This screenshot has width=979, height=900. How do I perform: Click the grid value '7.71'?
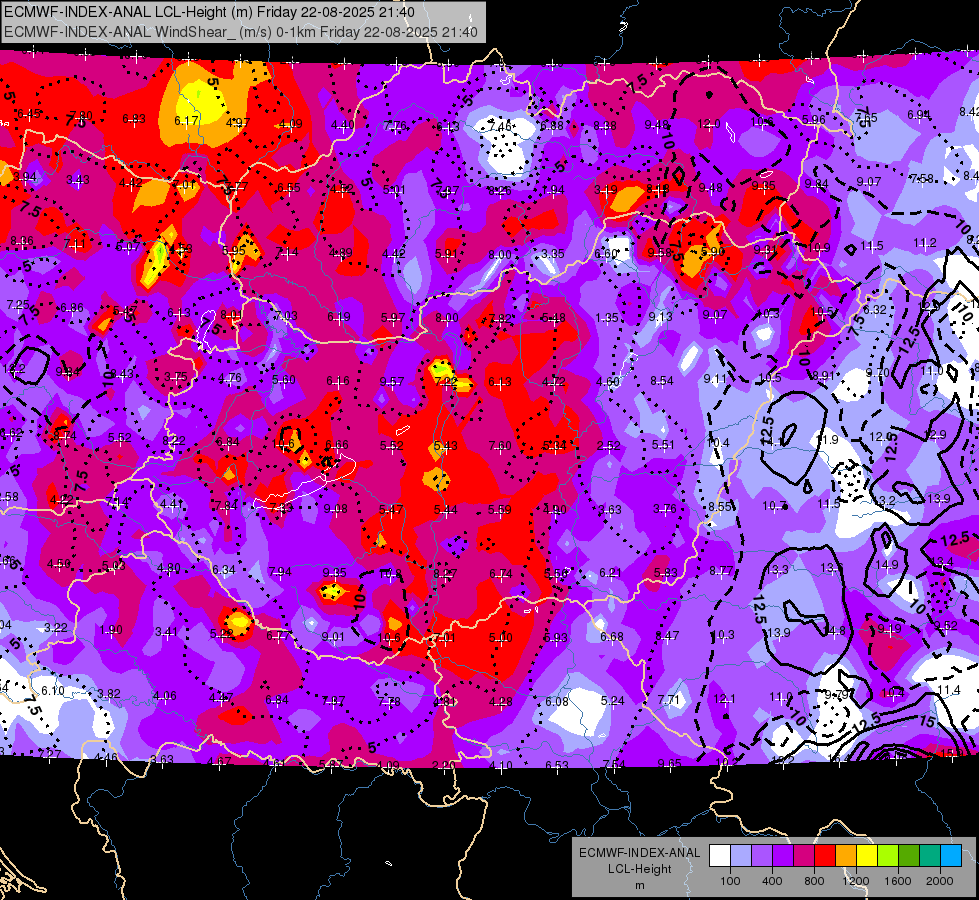click(x=668, y=700)
